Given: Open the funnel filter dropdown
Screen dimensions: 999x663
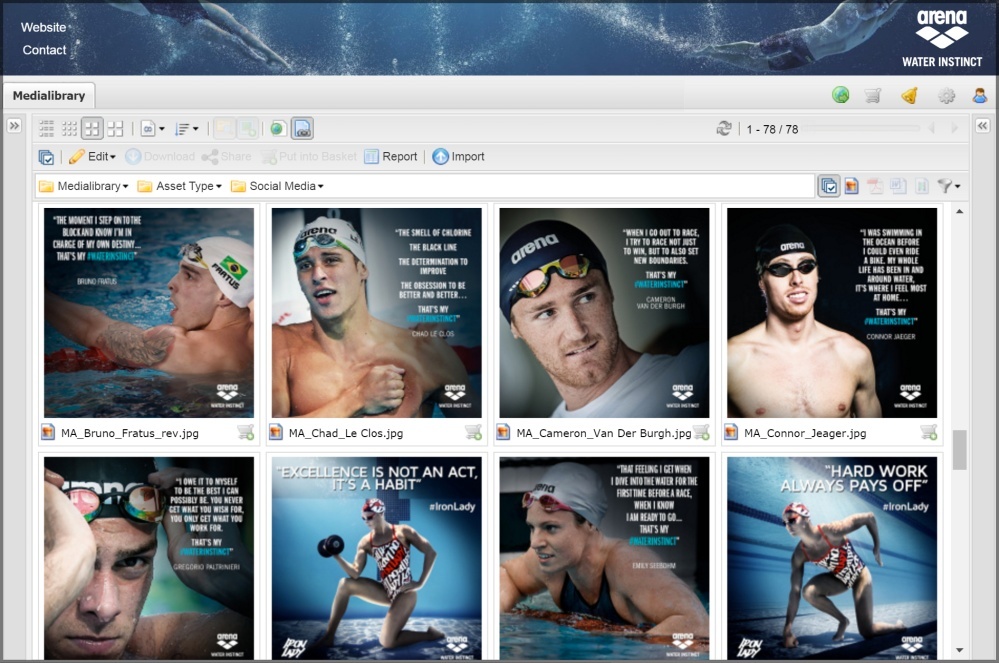Looking at the screenshot, I should pos(949,186).
